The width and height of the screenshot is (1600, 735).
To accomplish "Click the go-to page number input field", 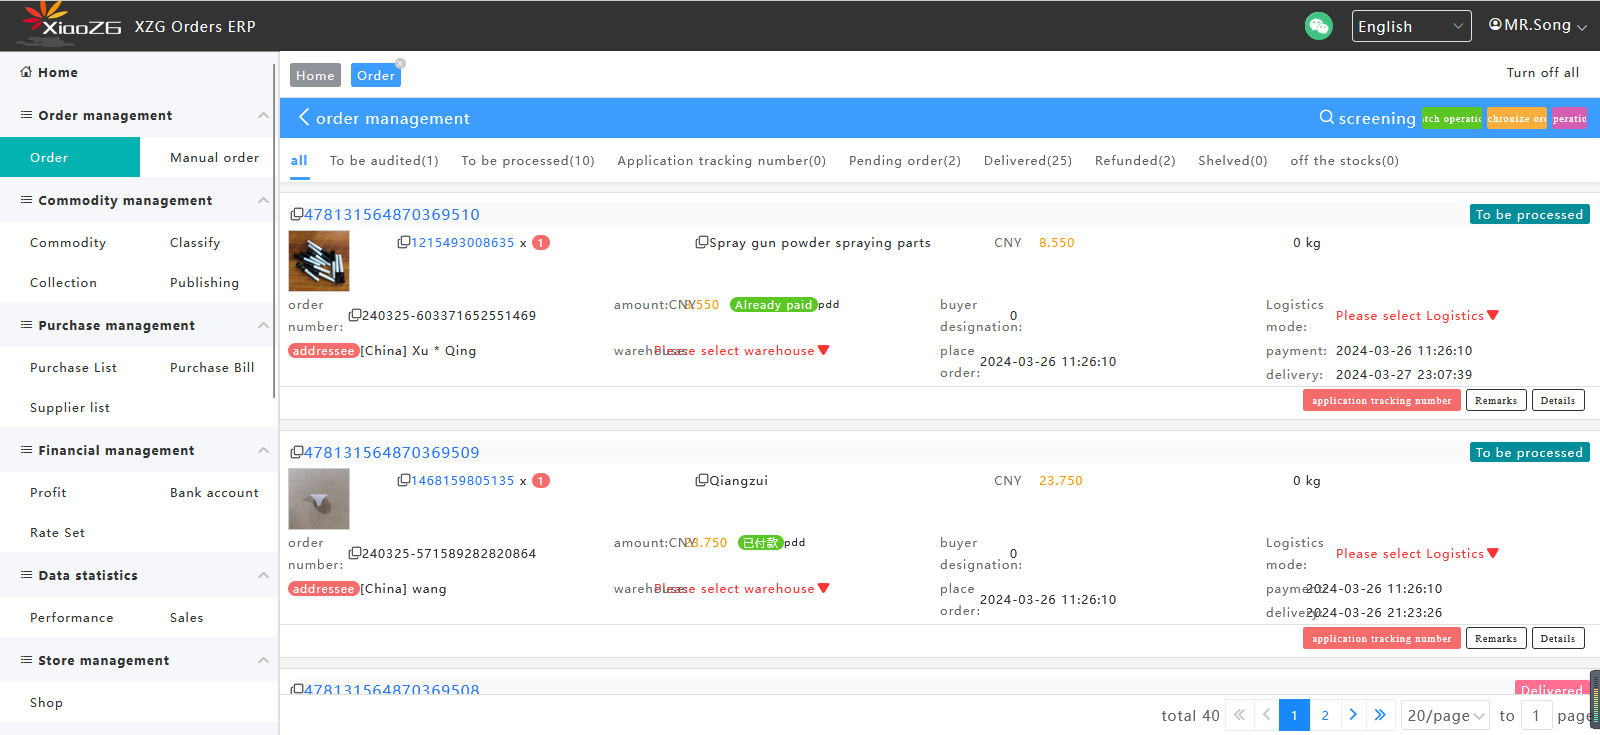I will coord(1536,715).
